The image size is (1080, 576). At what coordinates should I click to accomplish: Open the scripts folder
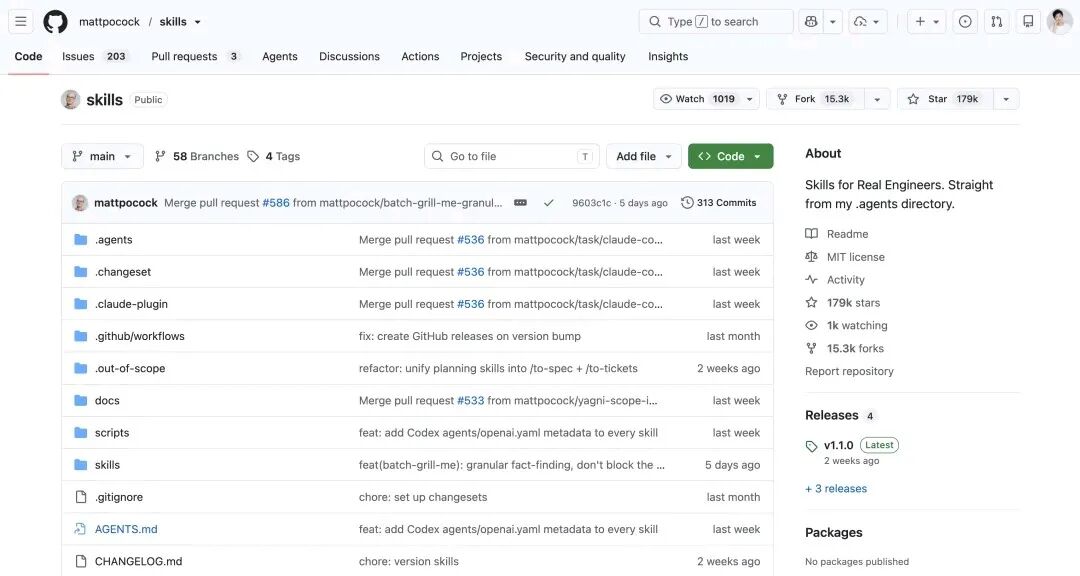click(x=112, y=433)
